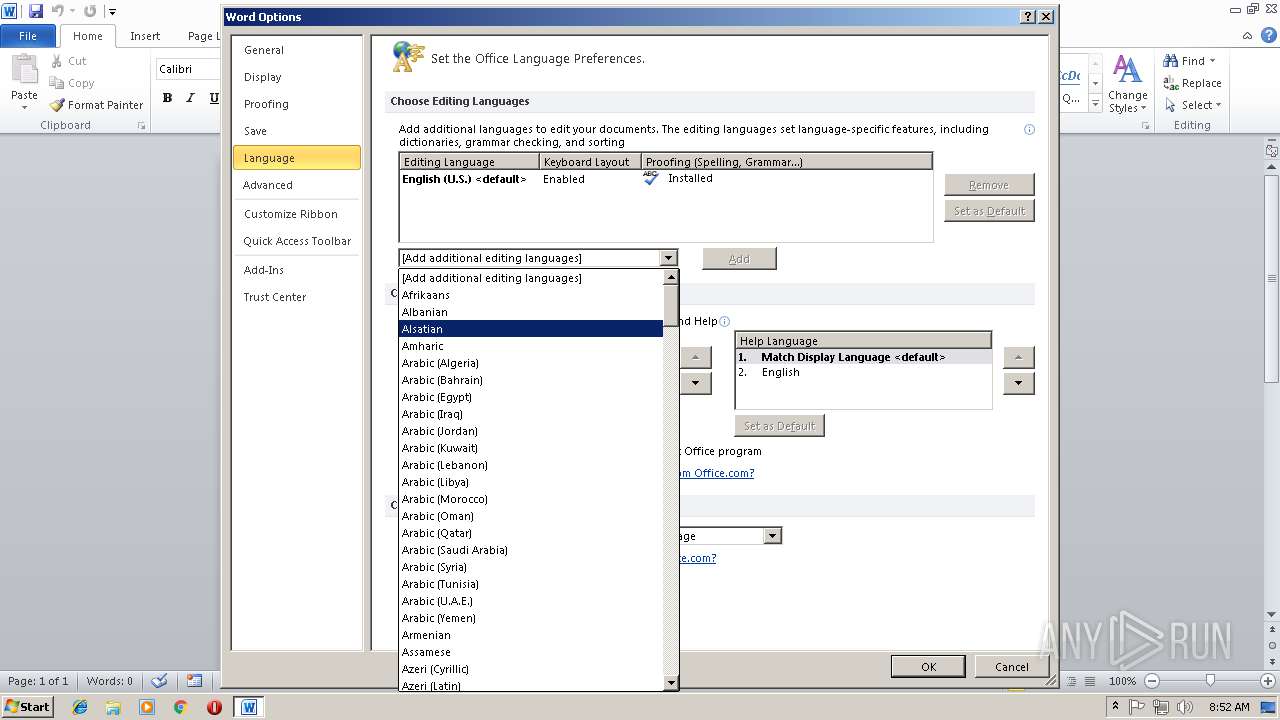Select the Format Painter brush
This screenshot has height=720, width=1280.
(57, 105)
